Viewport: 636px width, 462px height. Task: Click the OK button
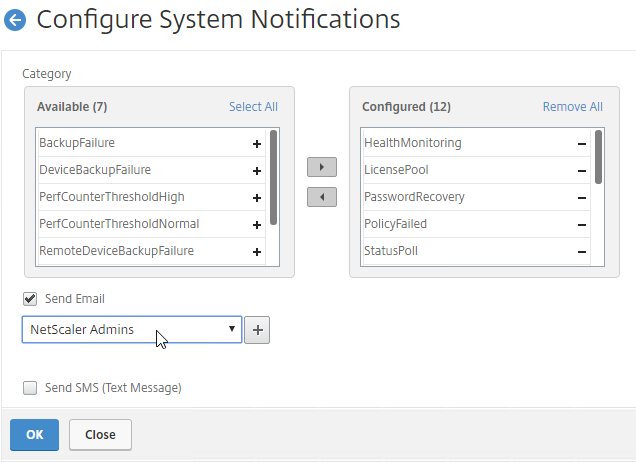point(34,435)
